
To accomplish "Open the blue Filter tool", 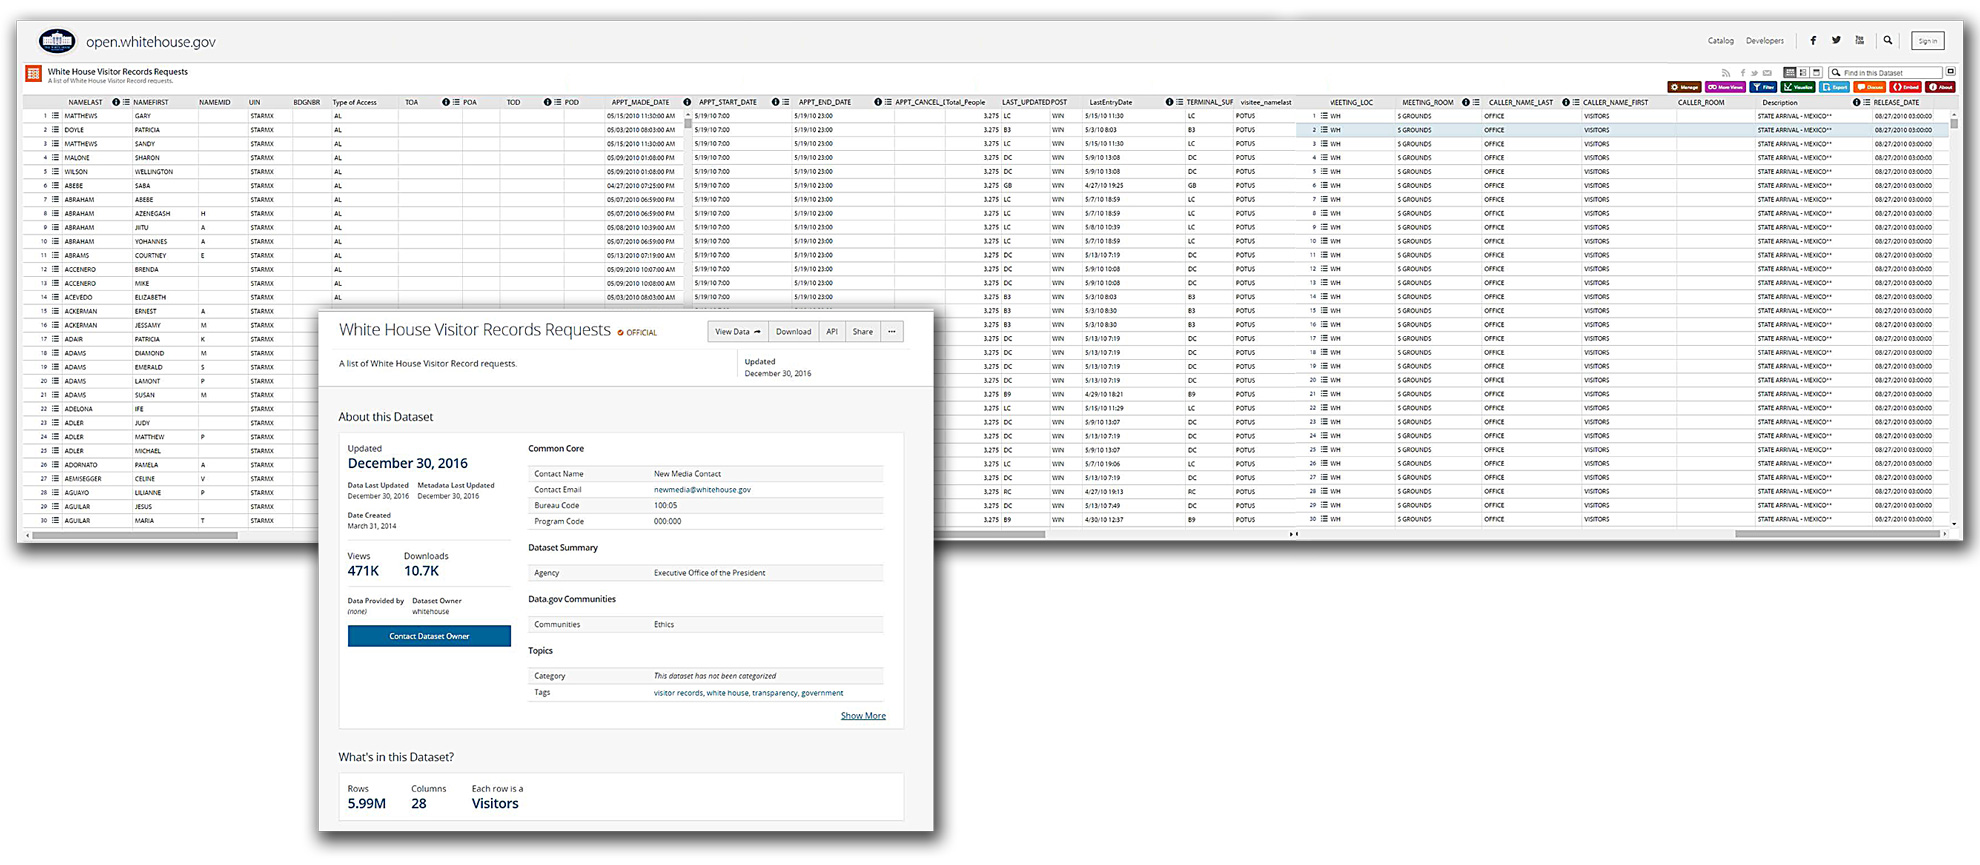I will click(x=1762, y=87).
